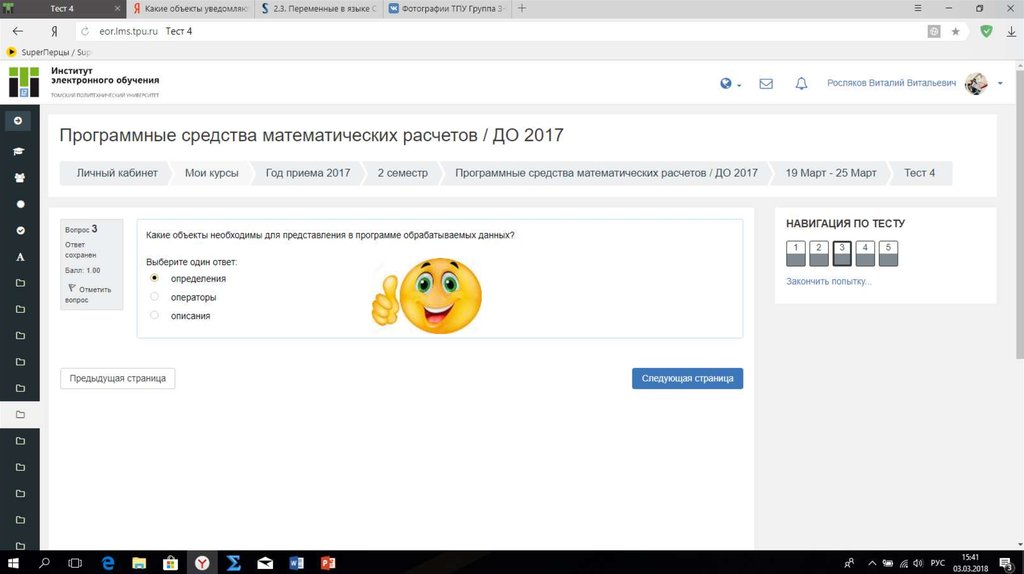Jump to question 5 in test navigation

888,253
